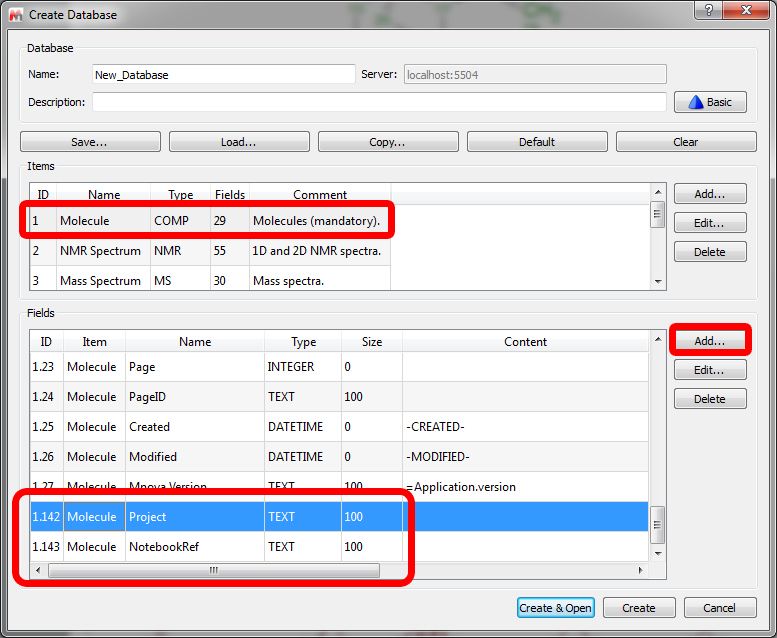Sort Items by Name column header
The height and width of the screenshot is (638, 777).
point(104,194)
